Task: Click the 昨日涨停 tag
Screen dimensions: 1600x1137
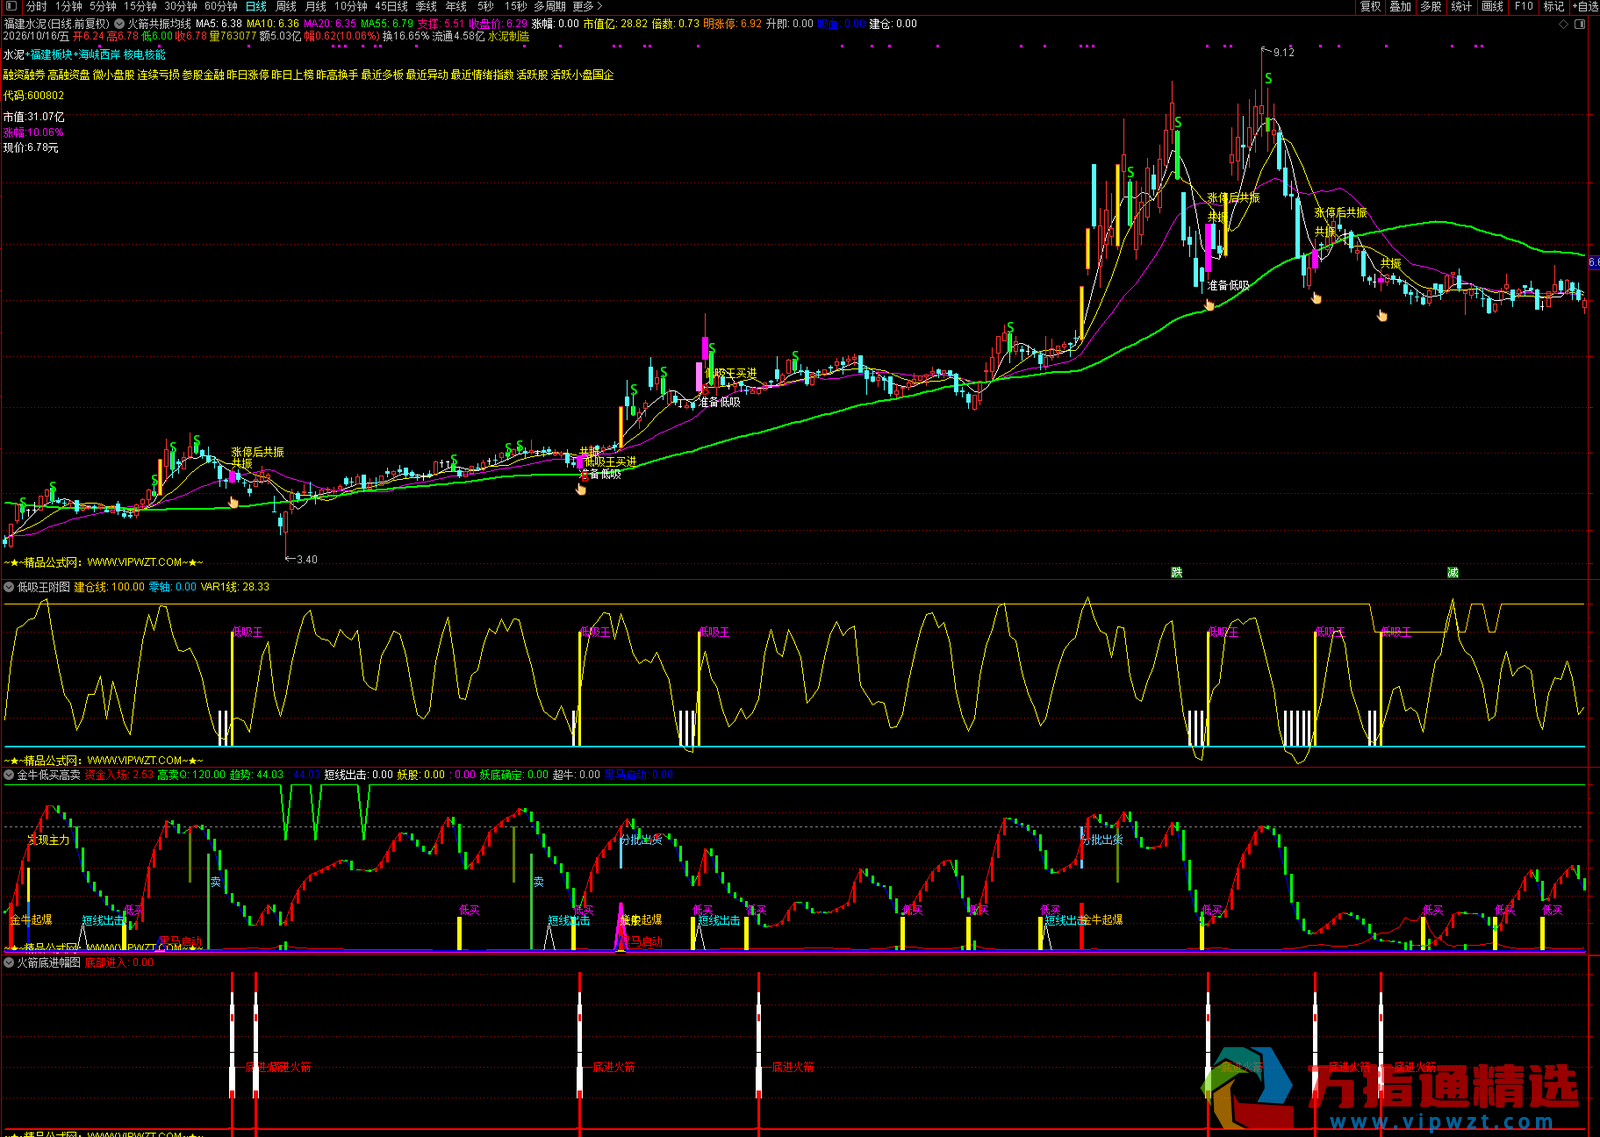Action: coord(248,75)
